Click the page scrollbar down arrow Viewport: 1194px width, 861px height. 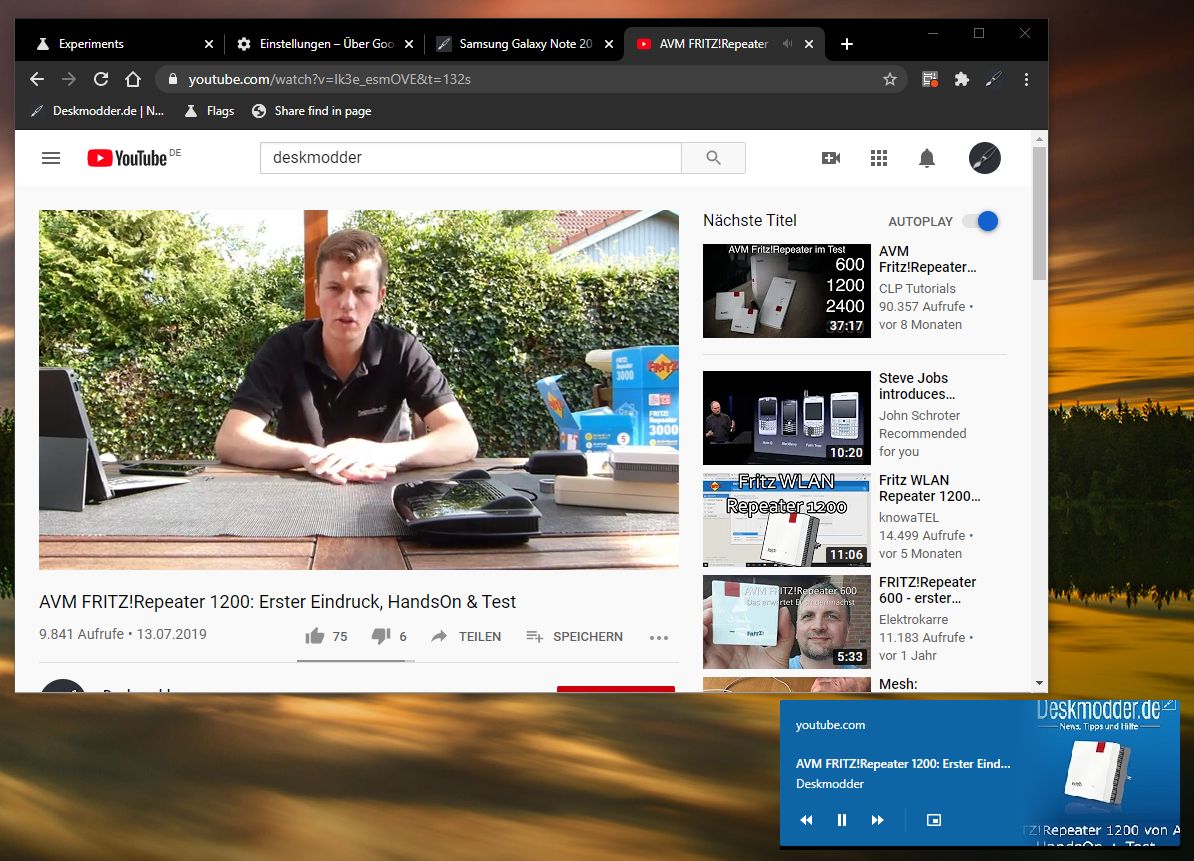click(x=1039, y=684)
